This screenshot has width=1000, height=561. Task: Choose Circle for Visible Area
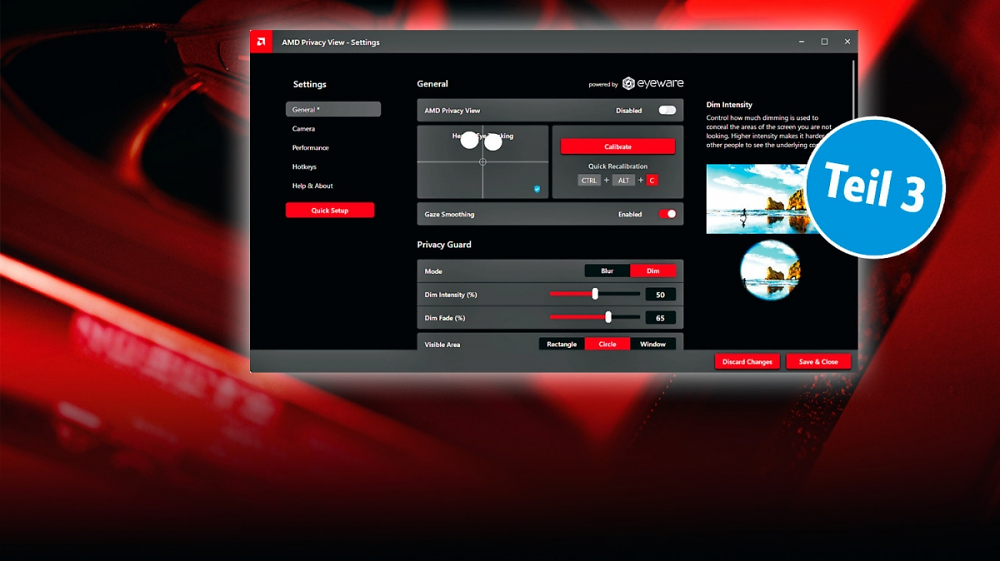(x=607, y=344)
